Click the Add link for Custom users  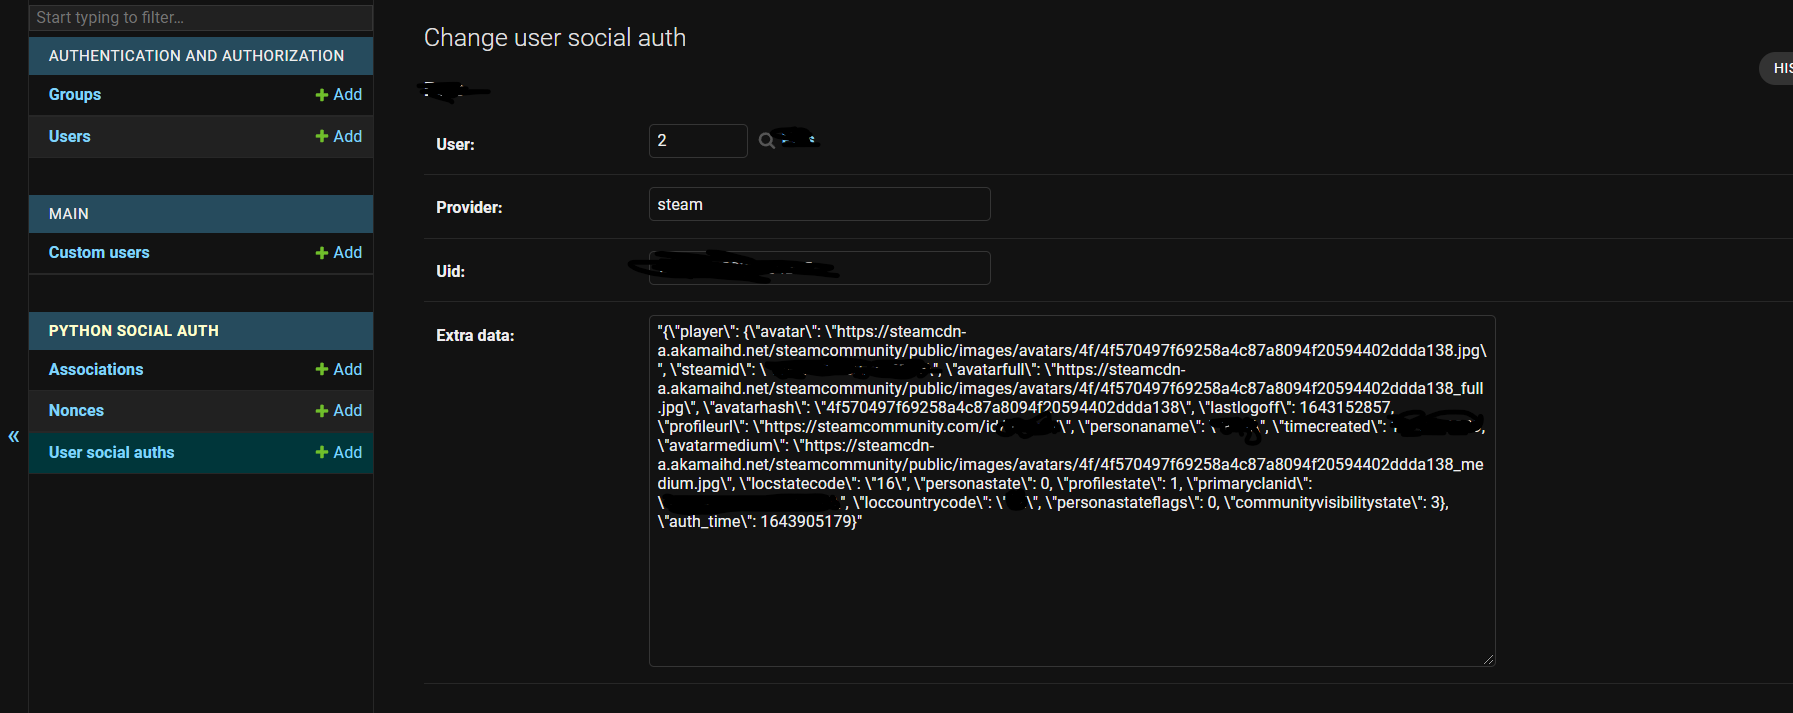pyautogui.click(x=339, y=253)
